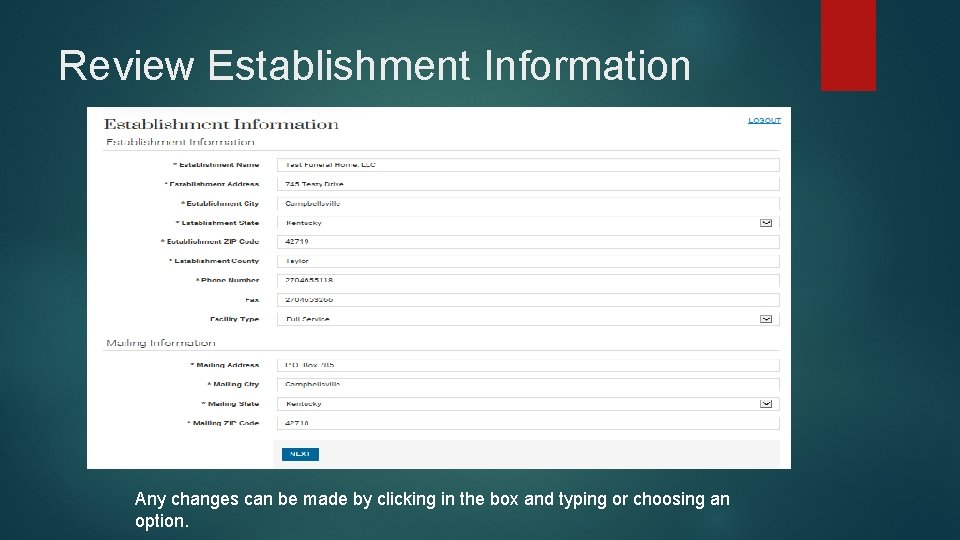
Task: Click the Mailing City input field
Action: click(x=528, y=384)
